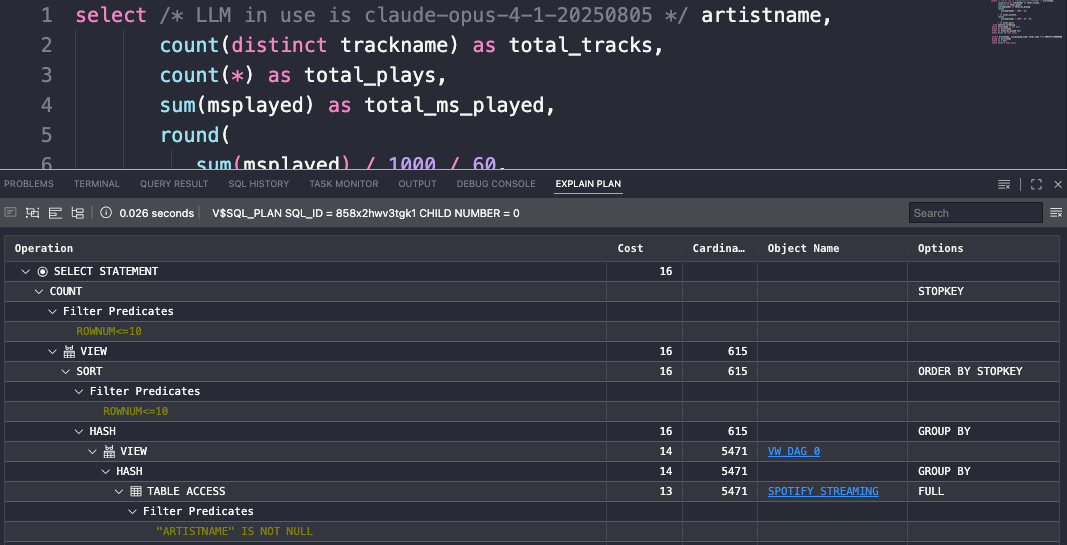
Task: Click the table icon beside TABLE ACCESS
Action: (136, 491)
